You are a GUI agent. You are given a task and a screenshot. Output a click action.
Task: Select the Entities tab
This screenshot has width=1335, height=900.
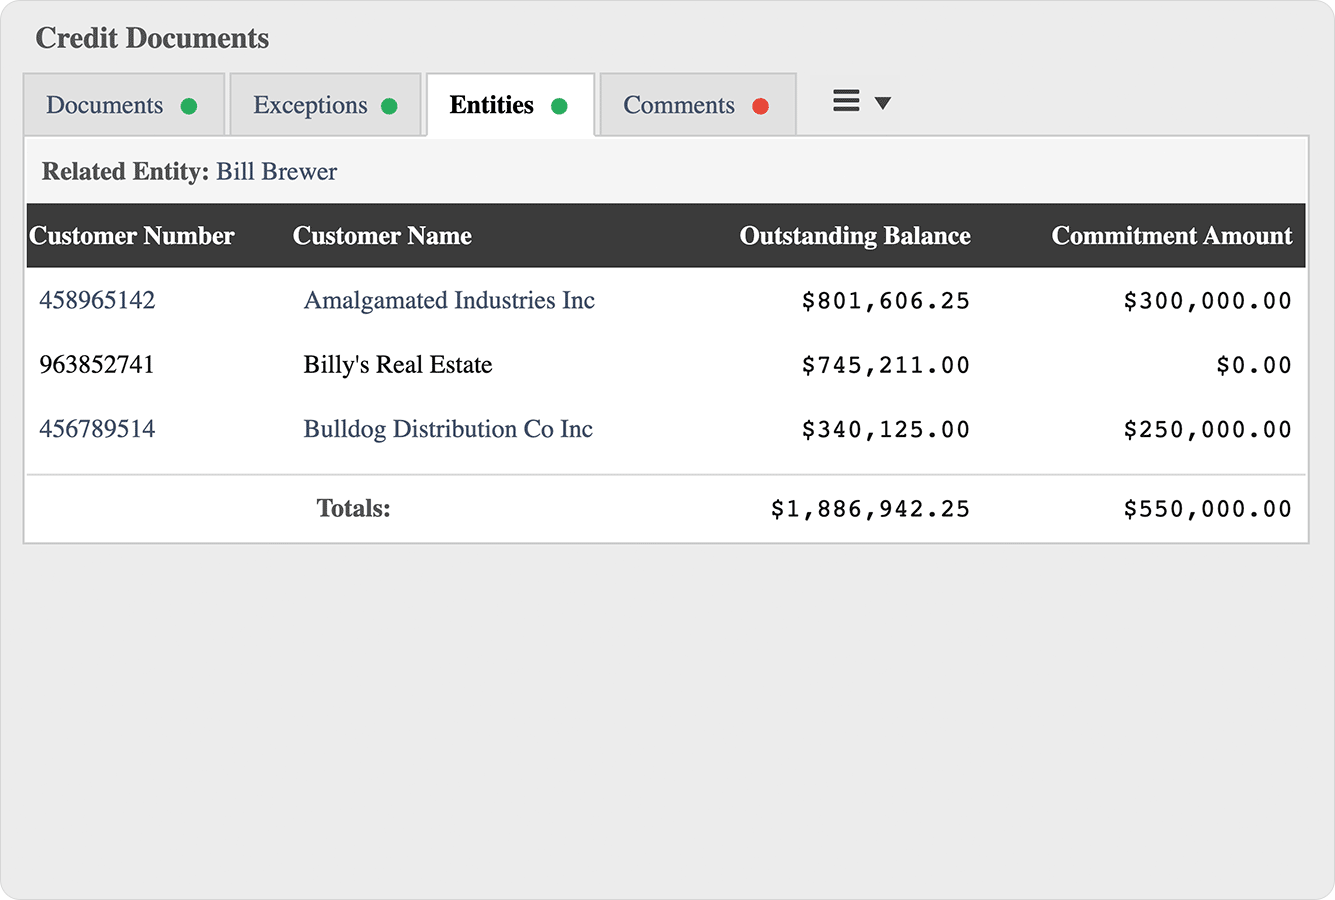[x=491, y=105]
